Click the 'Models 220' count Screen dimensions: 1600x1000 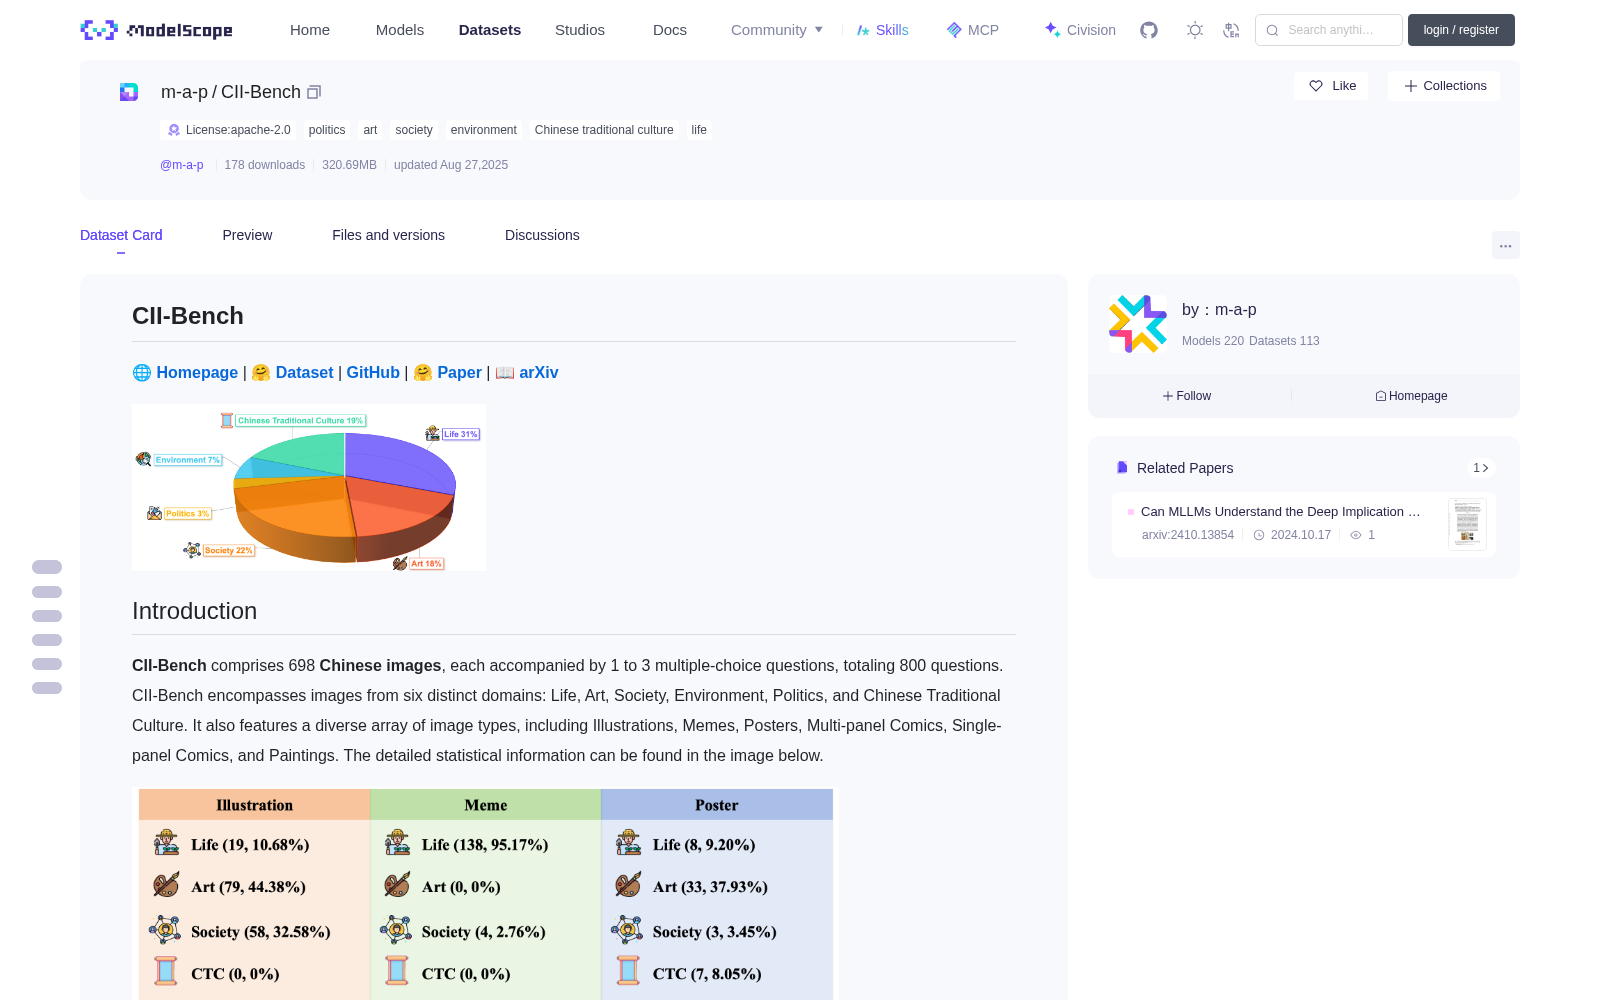point(1213,341)
